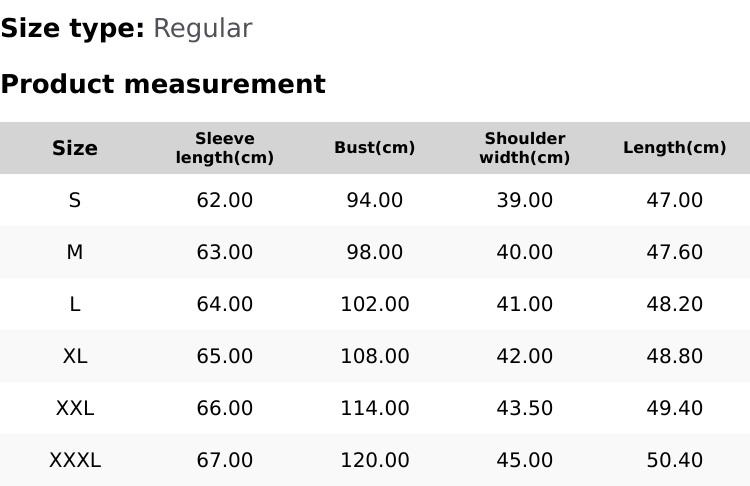
Task: Click the Size type label
Action: pyautogui.click(x=72, y=29)
